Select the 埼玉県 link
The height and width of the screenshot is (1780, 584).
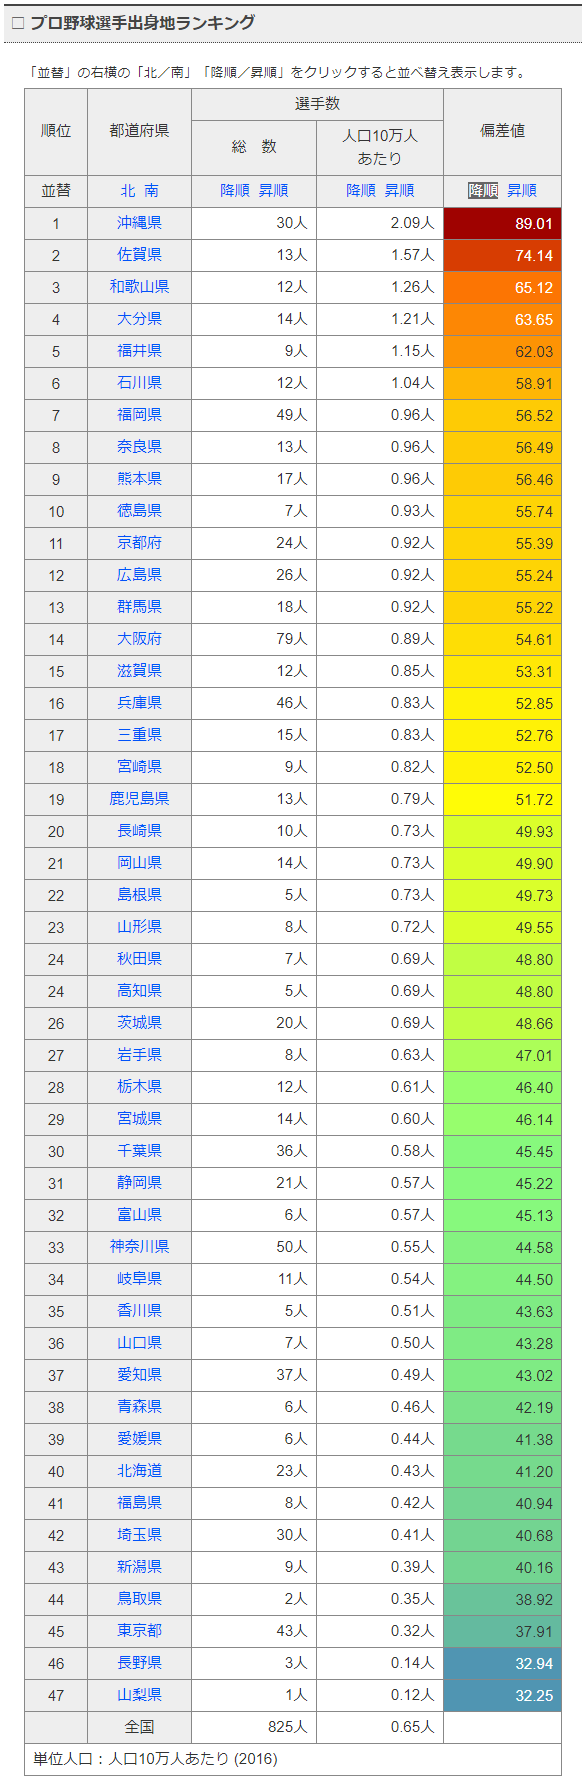coord(139,1535)
